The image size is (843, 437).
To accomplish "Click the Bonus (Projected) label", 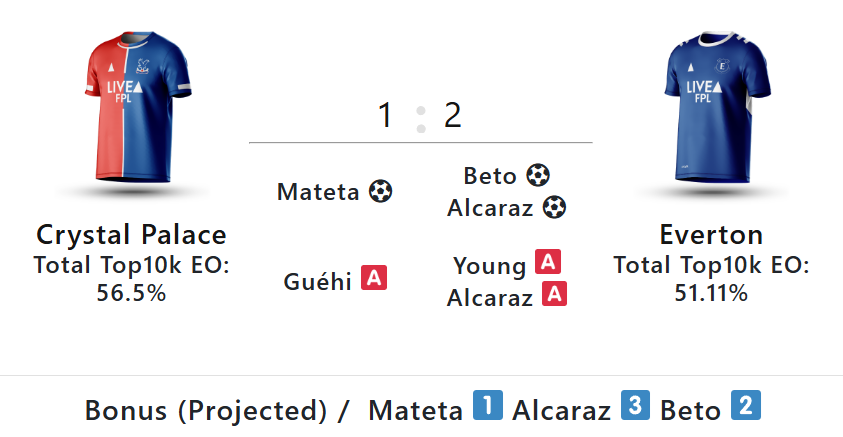I will click(206, 411).
